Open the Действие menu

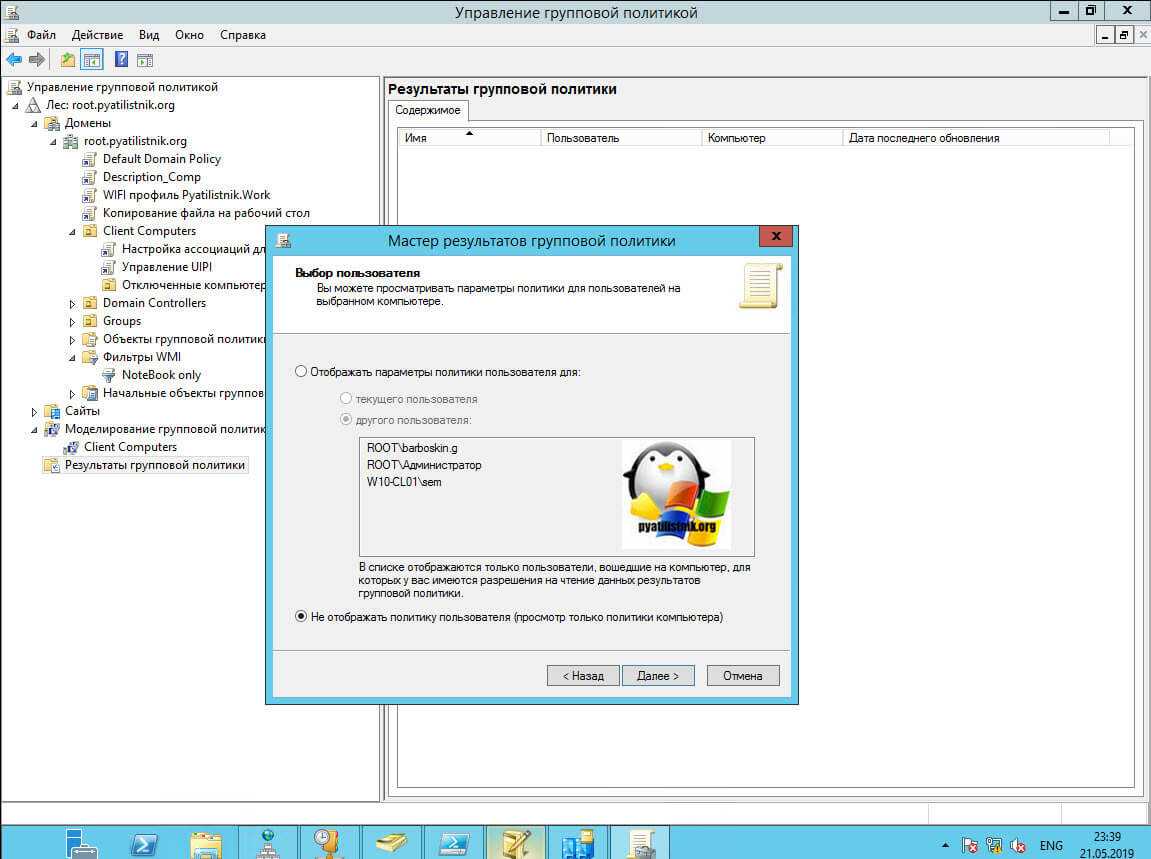[x=97, y=35]
